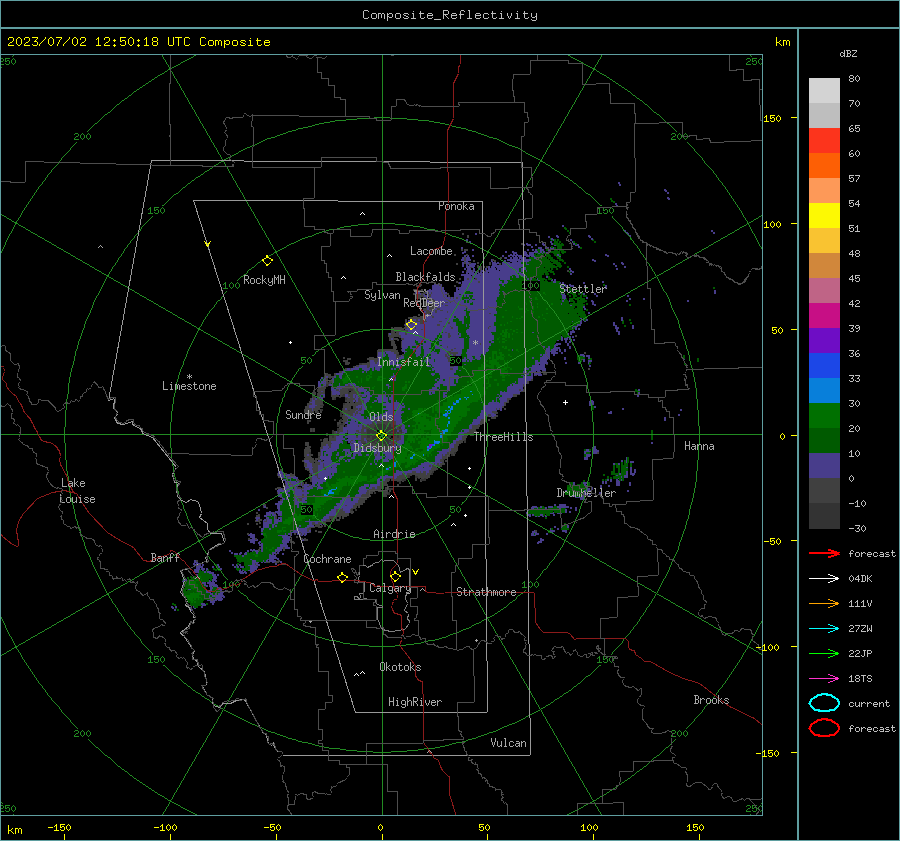900x841 pixels.
Task: Click the Sundre town label
Action: 303,414
